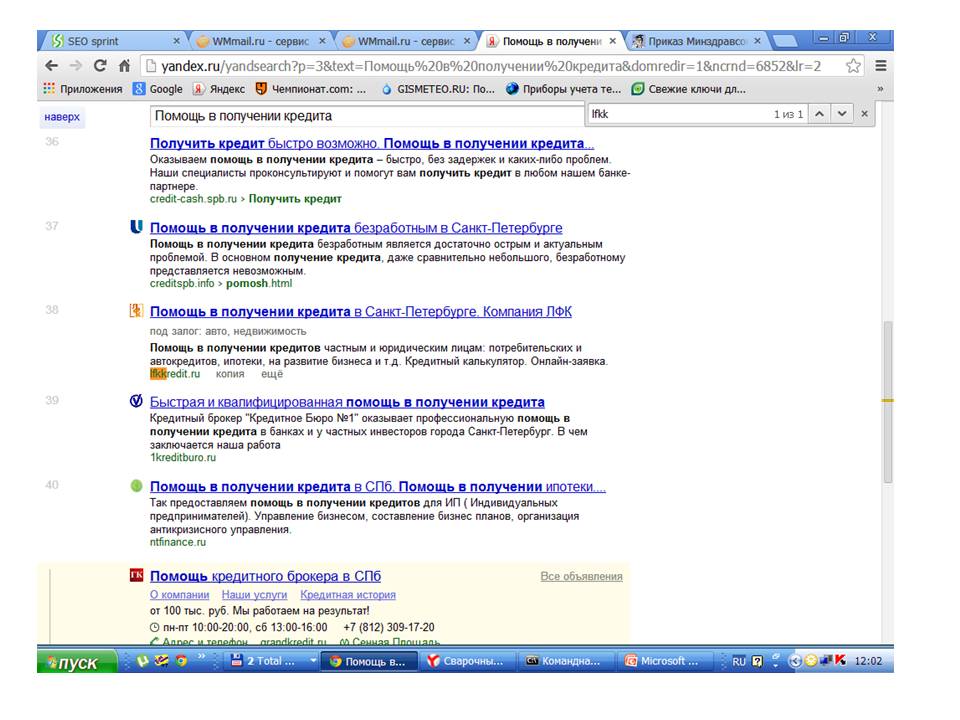Switch to Microsoft taskbar window
The height and width of the screenshot is (720, 960).
(x=664, y=662)
